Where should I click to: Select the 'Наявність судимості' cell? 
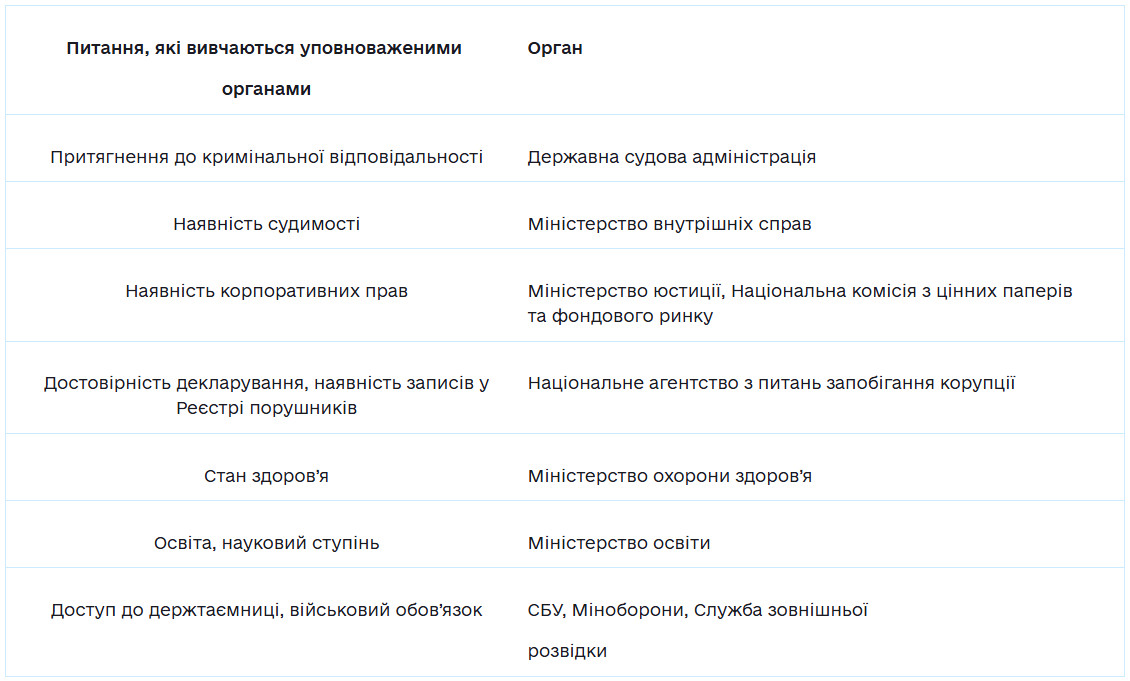click(267, 224)
